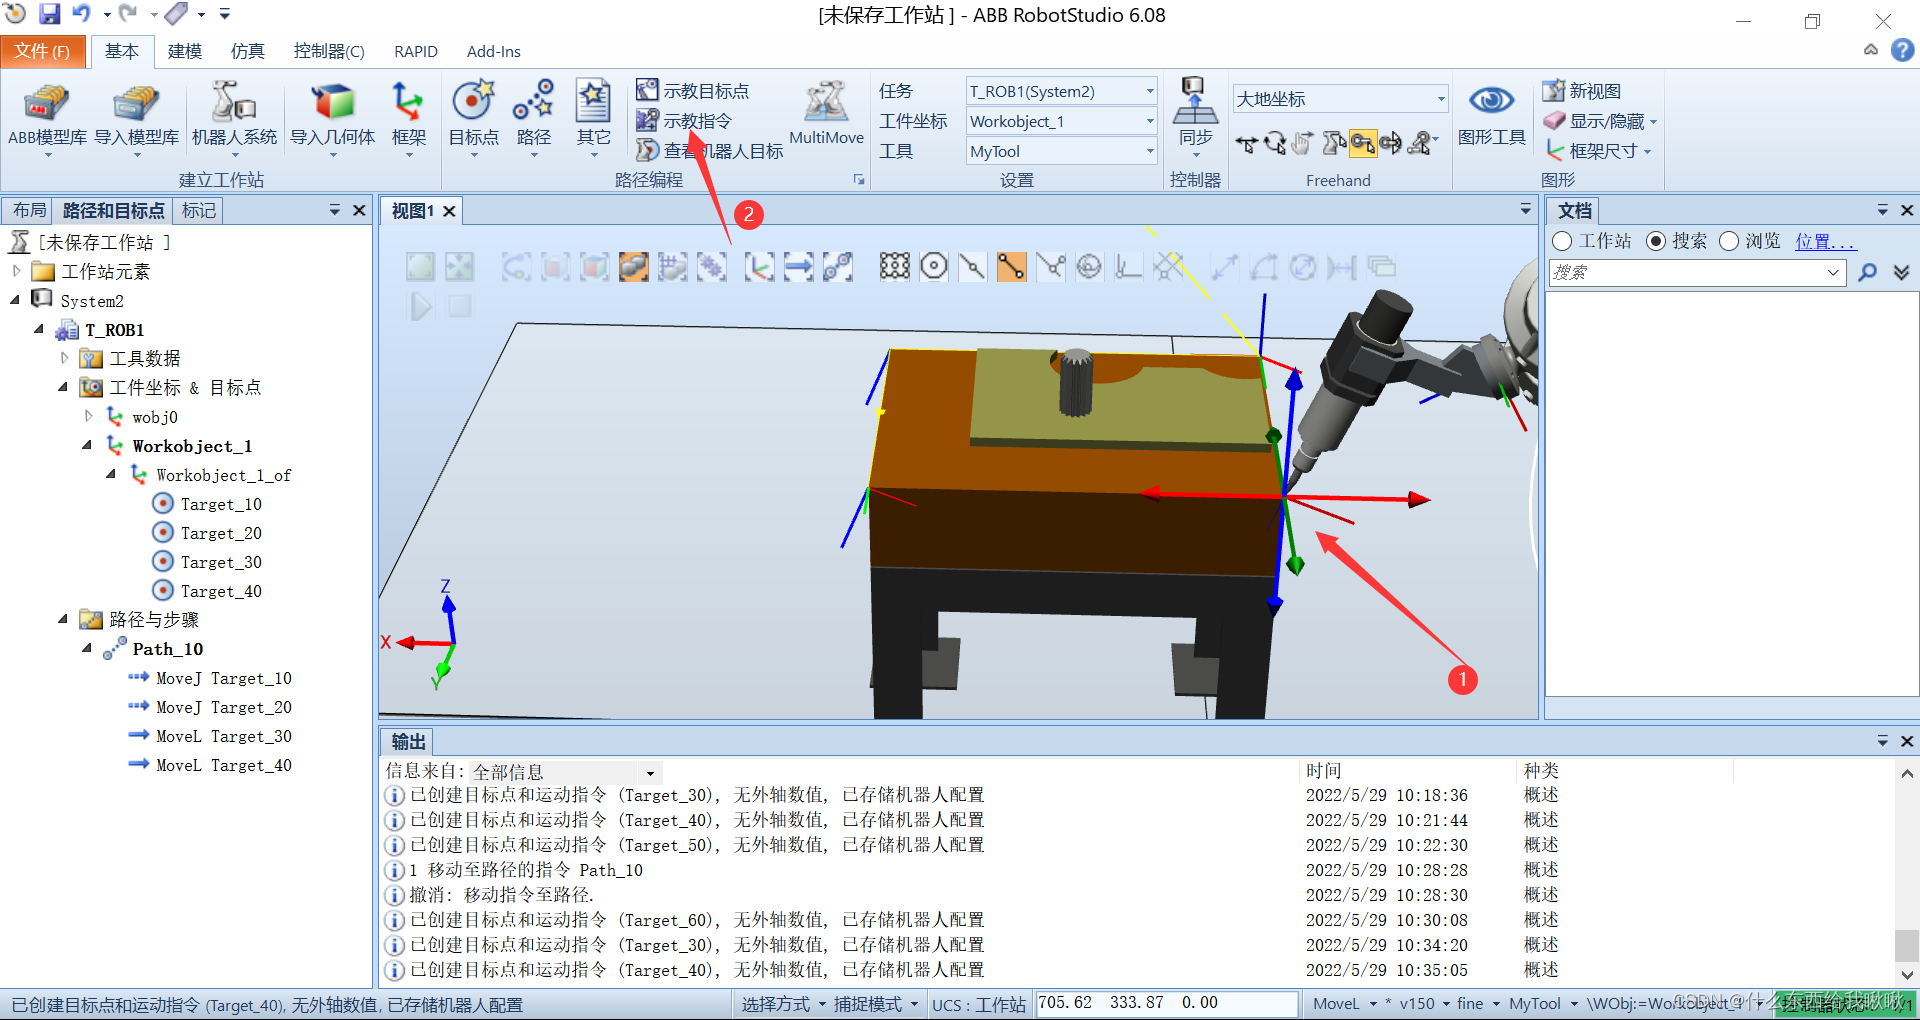
Task: Open the 位置... link
Action: 1825,241
